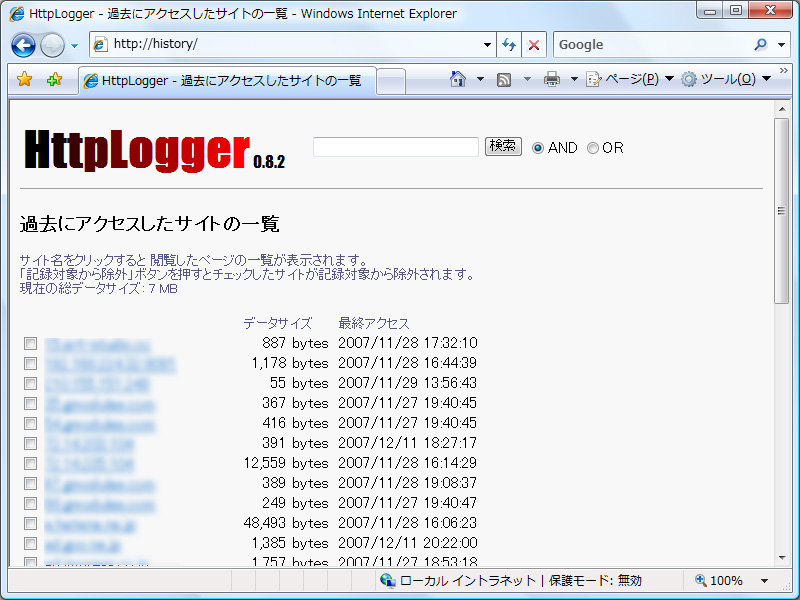Check the box for the 249 bytes row
The width and height of the screenshot is (800, 600).
[31, 504]
